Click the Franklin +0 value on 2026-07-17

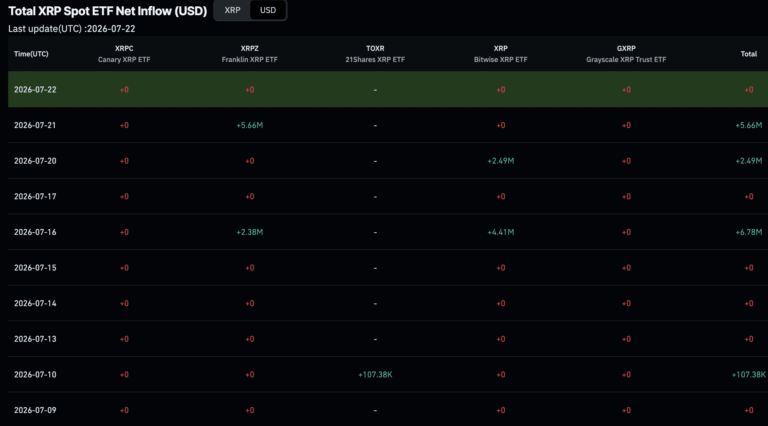pos(250,197)
